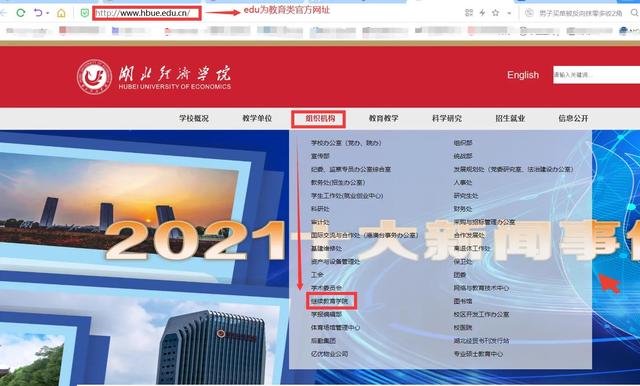Viewport: 640px width, 386px height.
Task: Select 后勤集团 in the dropdown
Action: (323, 340)
